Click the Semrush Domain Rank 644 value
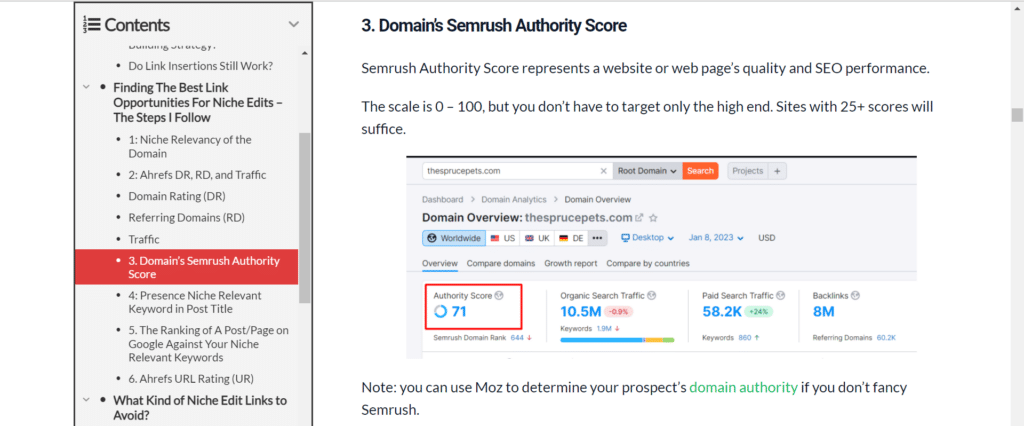The height and width of the screenshot is (426, 1024). tap(517, 338)
